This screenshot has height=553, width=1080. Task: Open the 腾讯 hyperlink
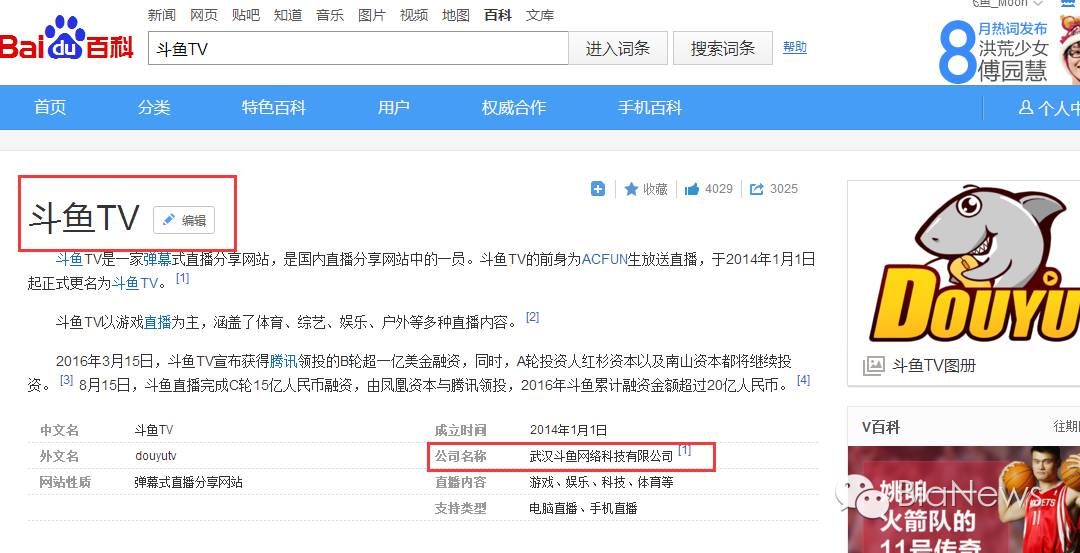(283, 360)
